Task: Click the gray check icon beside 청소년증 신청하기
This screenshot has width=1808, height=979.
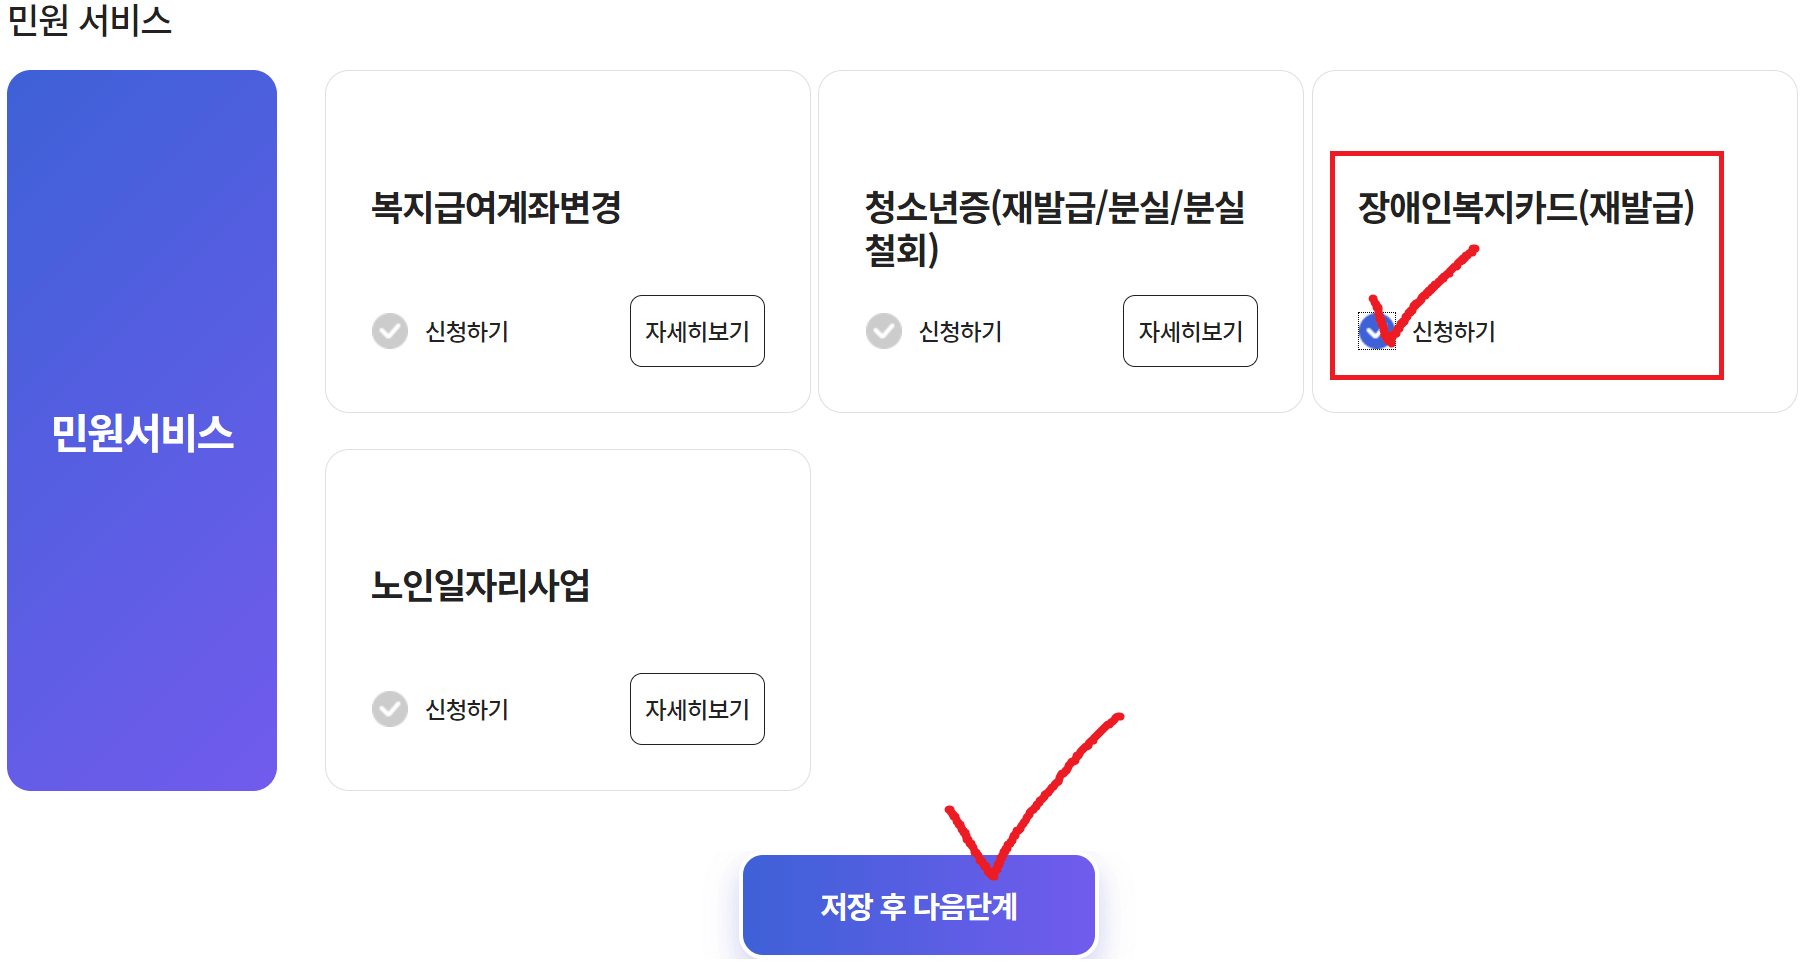Action: click(883, 331)
